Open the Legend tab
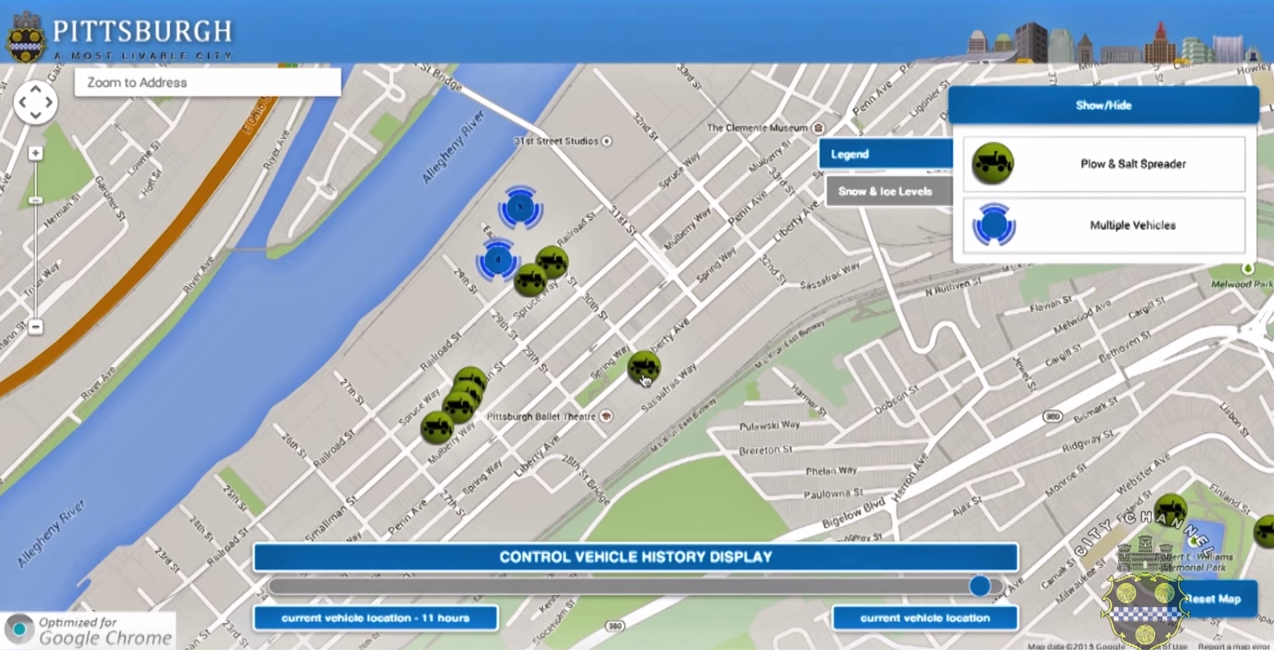1274x650 pixels. (885, 154)
